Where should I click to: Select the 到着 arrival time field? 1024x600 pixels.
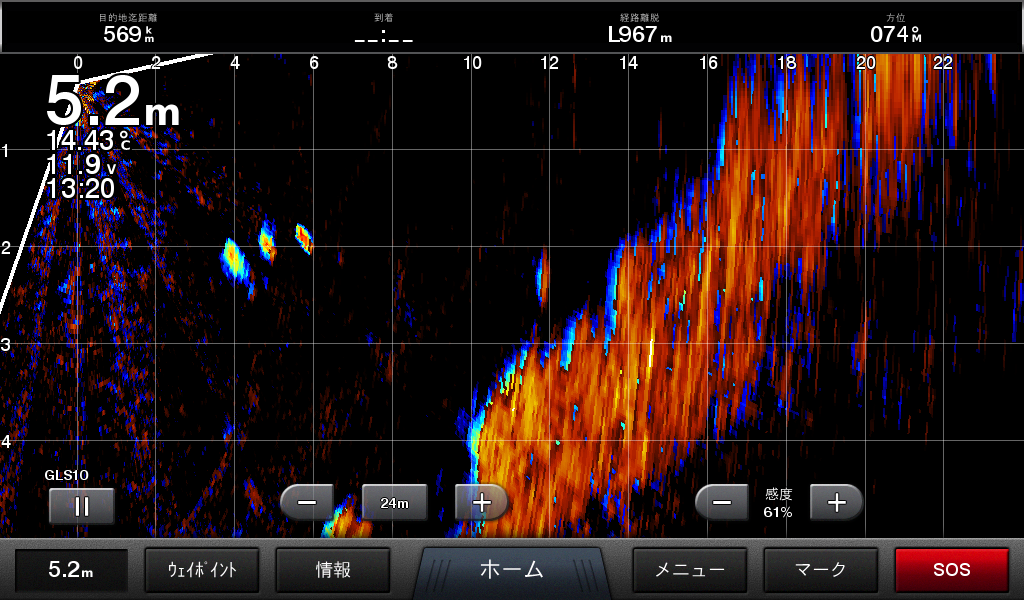pyautogui.click(x=384, y=28)
